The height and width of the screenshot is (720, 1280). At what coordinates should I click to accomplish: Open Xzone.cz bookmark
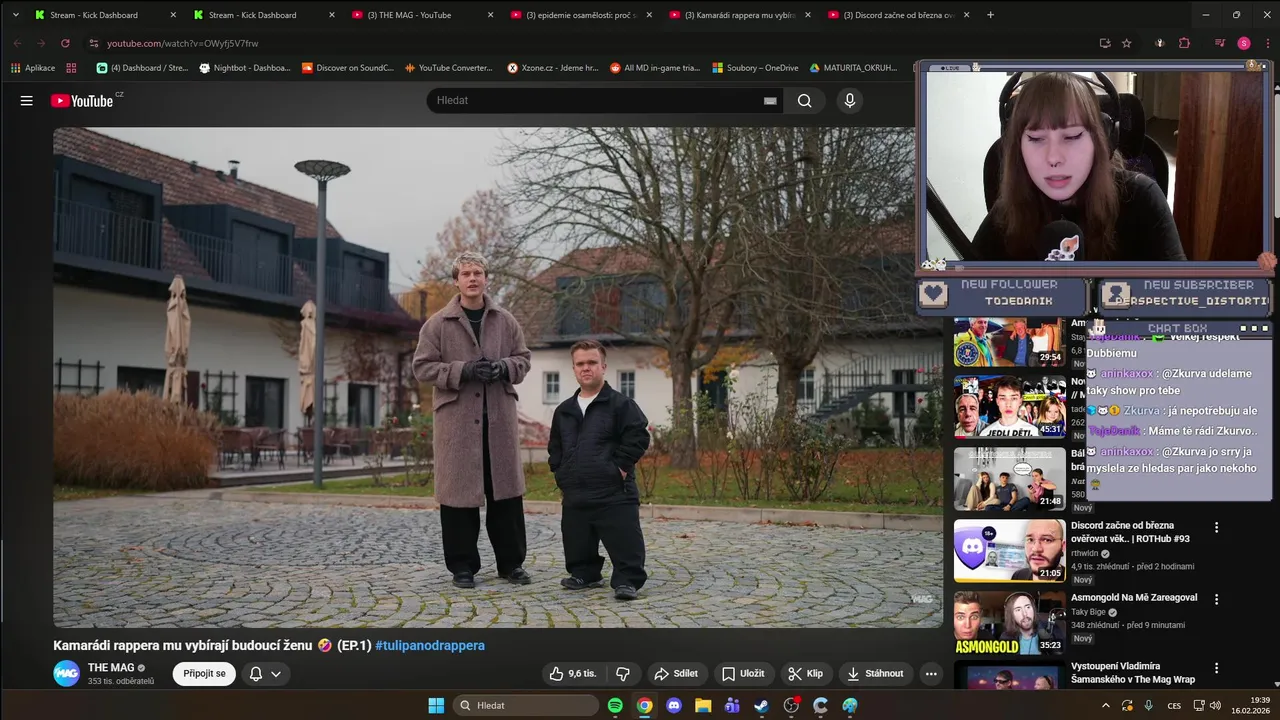tap(553, 68)
